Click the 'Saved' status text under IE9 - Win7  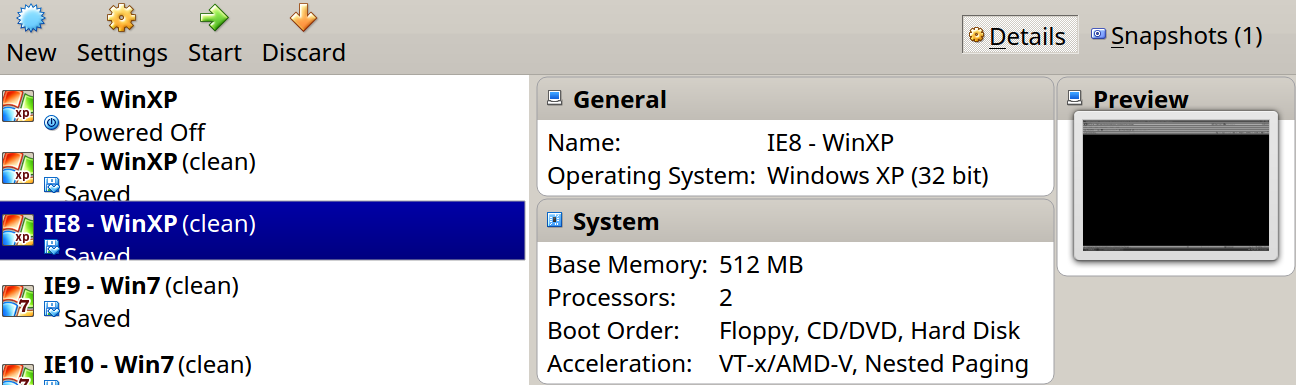click(98, 319)
